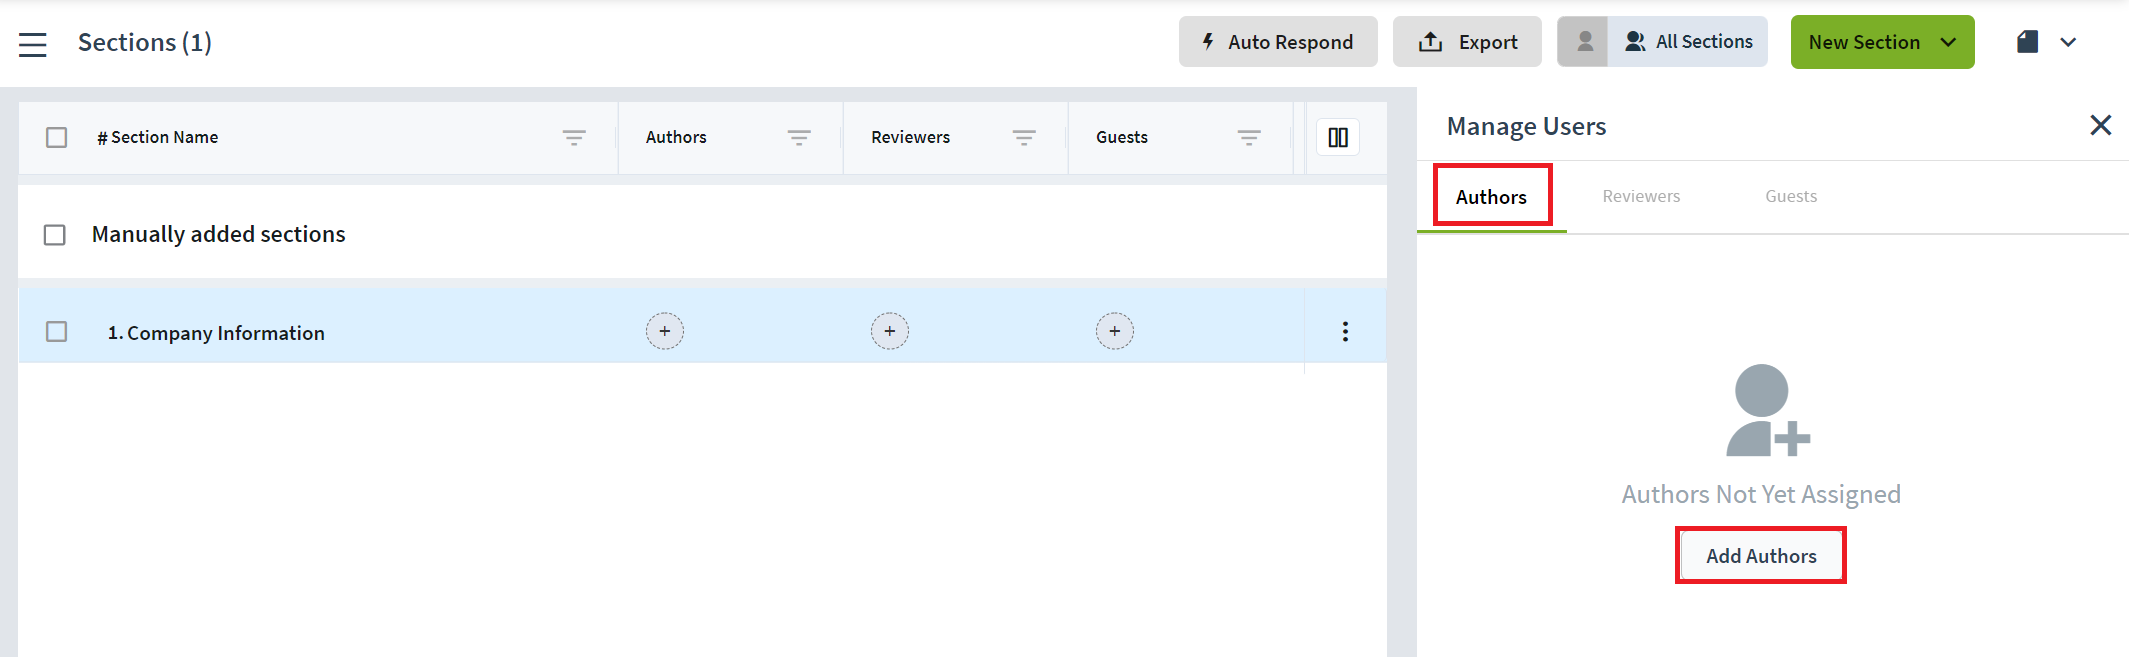Open the dark document icon in header
The width and height of the screenshot is (2129, 657).
tap(2027, 42)
